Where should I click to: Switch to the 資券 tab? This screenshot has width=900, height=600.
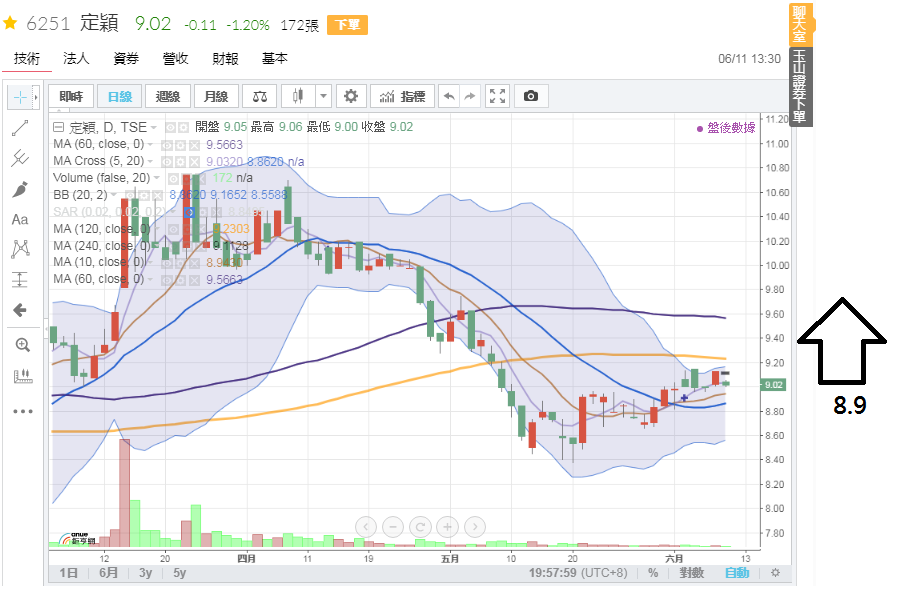[x=126, y=59]
